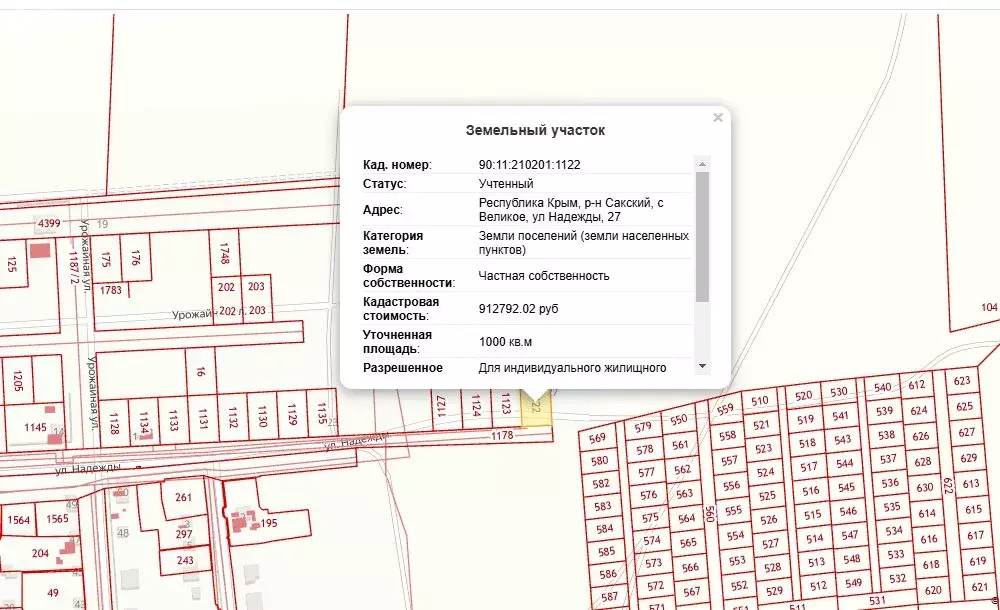Select parcel 1132 on the map
The height and width of the screenshot is (610, 1000).
[232, 418]
